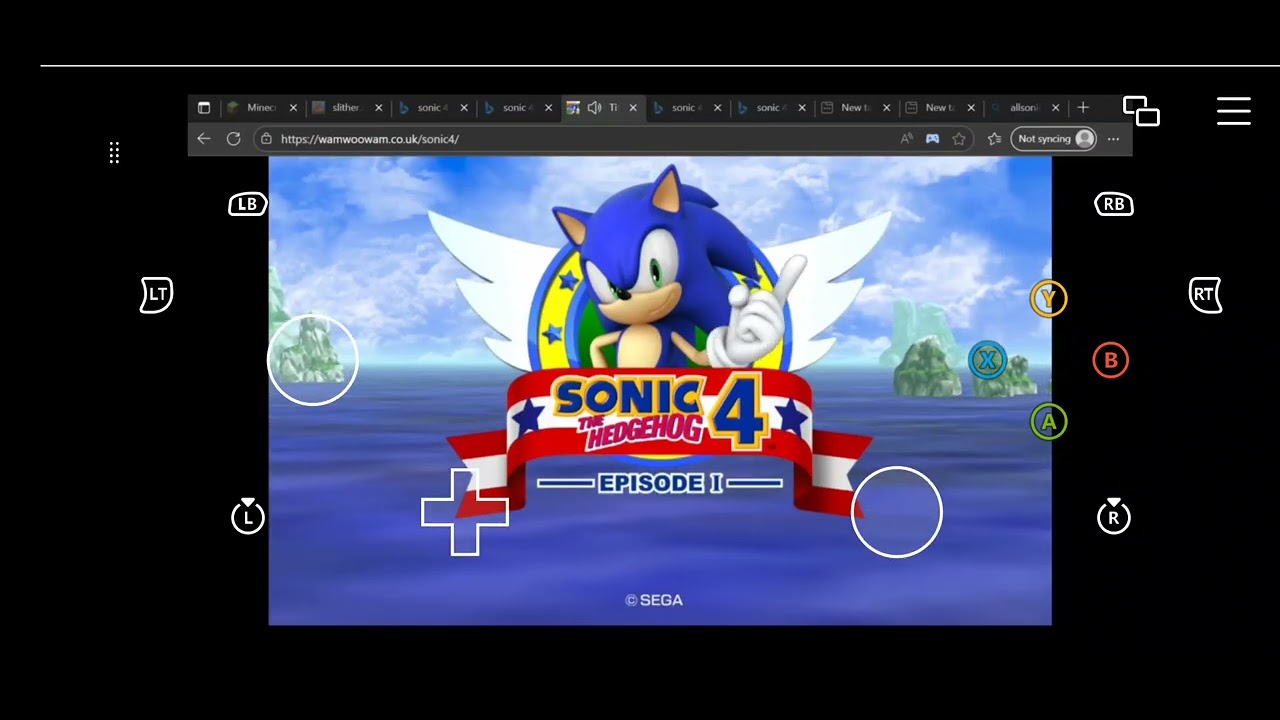The width and height of the screenshot is (1280, 720).
Task: Click the game controller icon in the address bar
Action: [932, 139]
